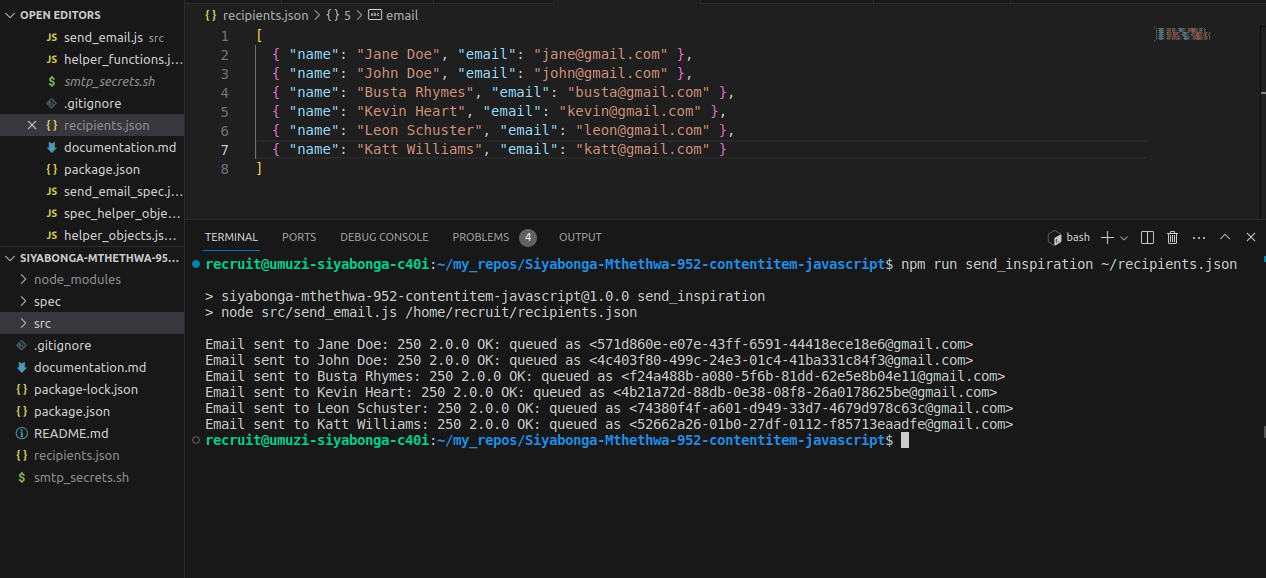This screenshot has height=578, width=1266.
Task: Click the markdown icon next to documentation.md
Action: tap(21, 367)
